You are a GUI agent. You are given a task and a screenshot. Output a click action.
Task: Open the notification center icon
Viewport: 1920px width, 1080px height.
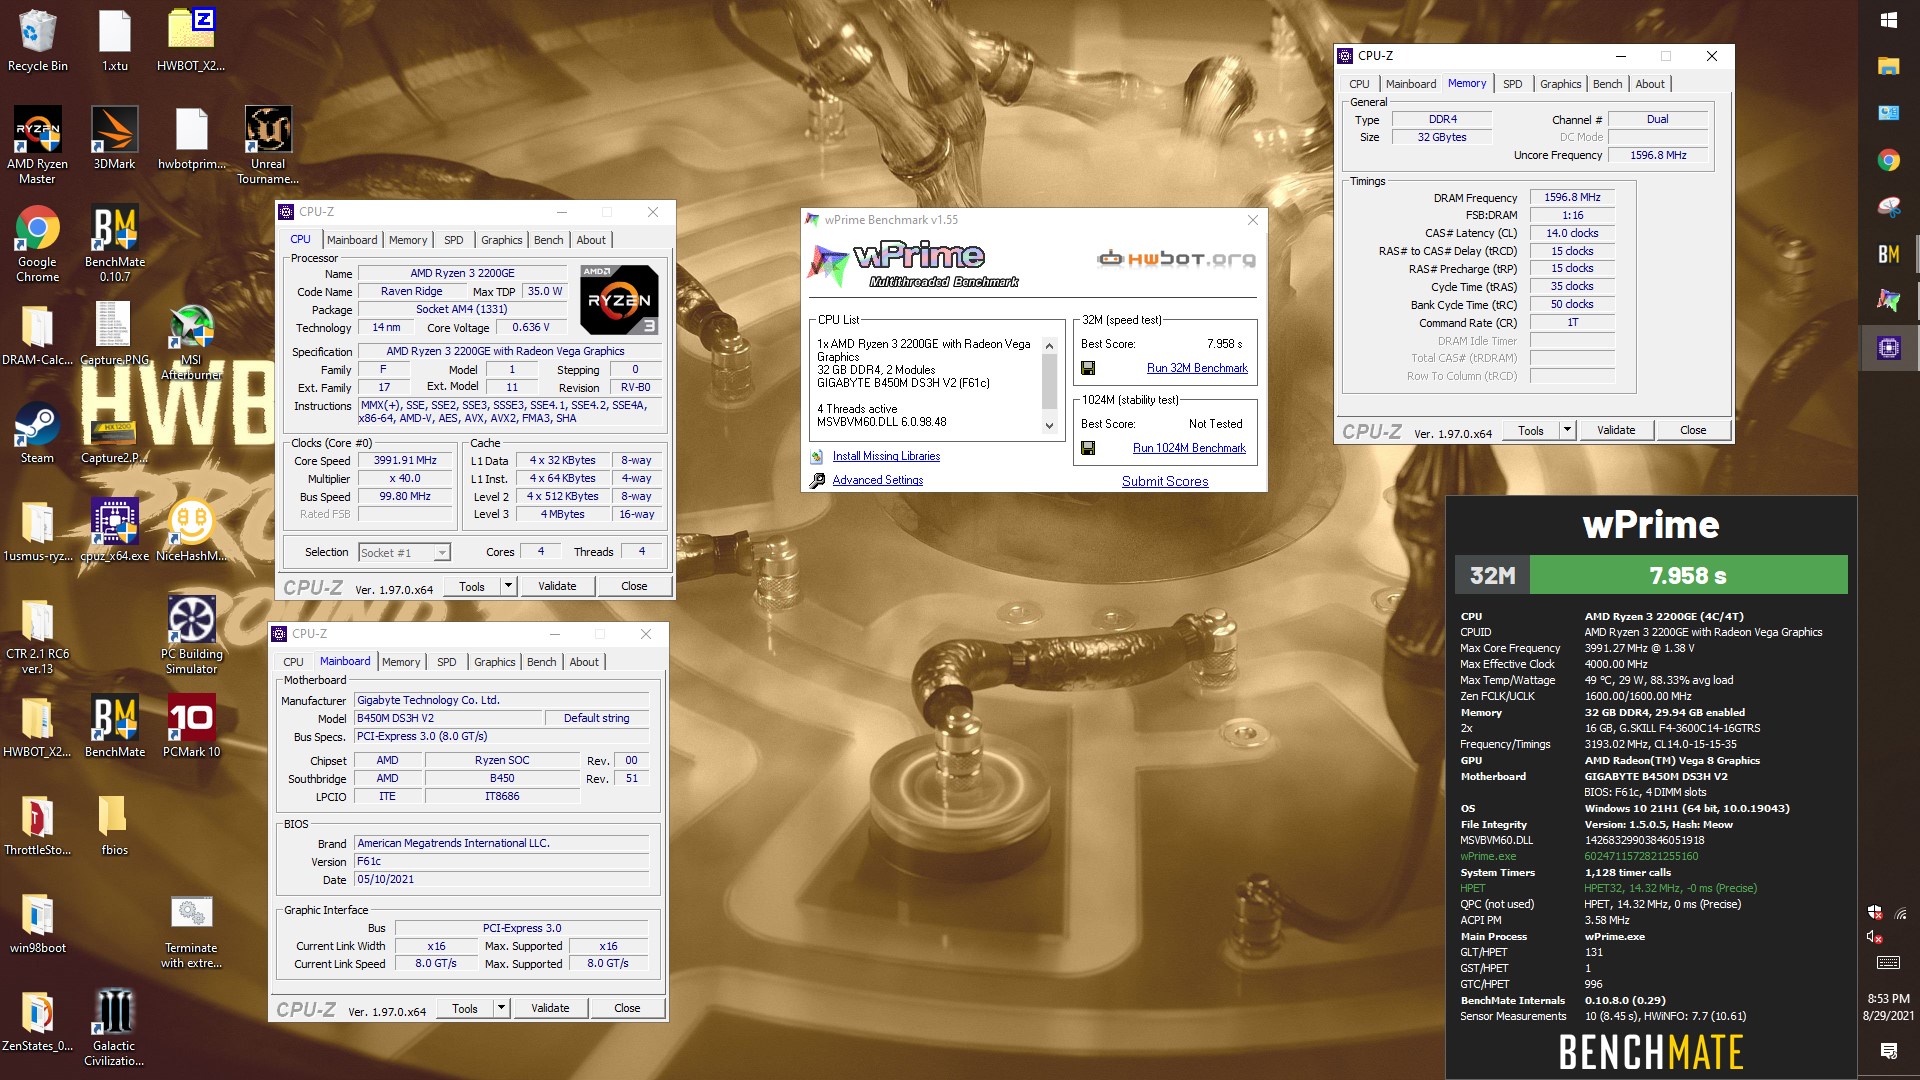(x=1889, y=1051)
